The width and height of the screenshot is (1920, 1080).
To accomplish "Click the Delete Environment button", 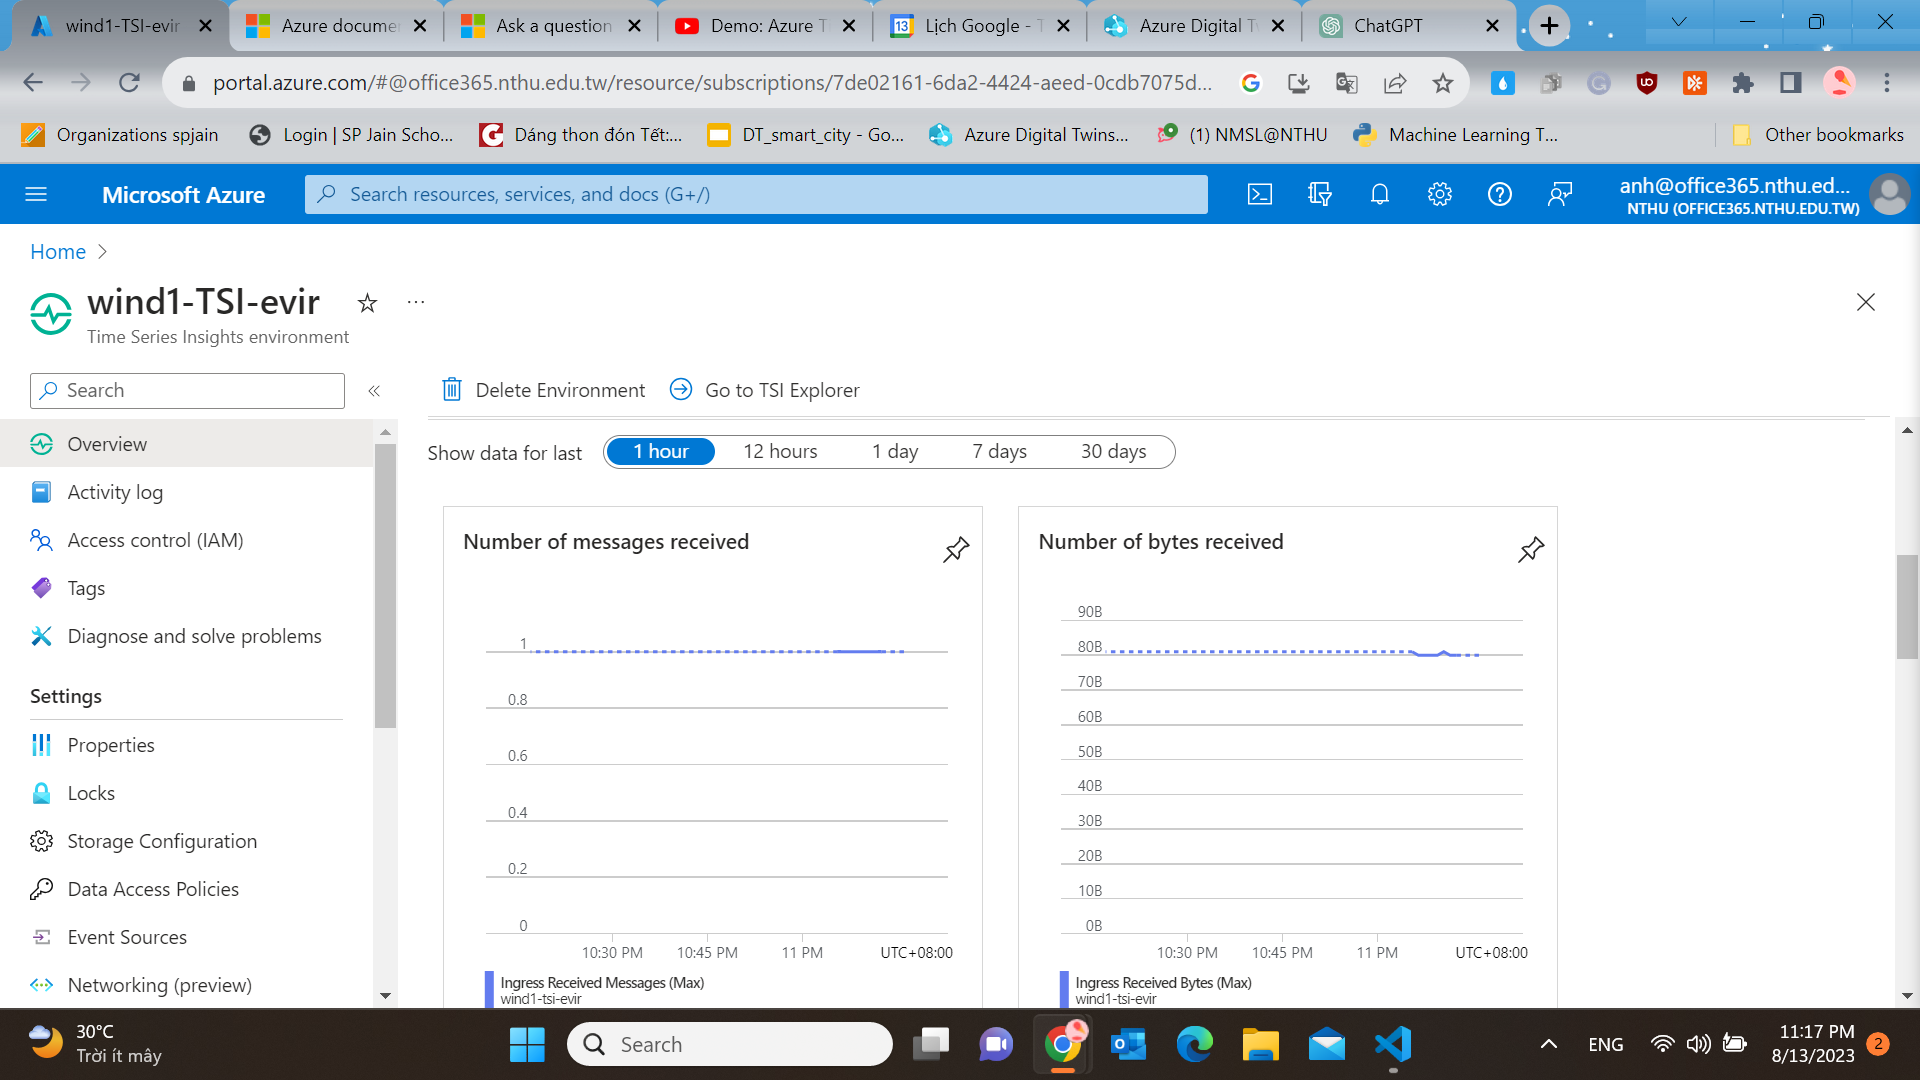I will 544,390.
